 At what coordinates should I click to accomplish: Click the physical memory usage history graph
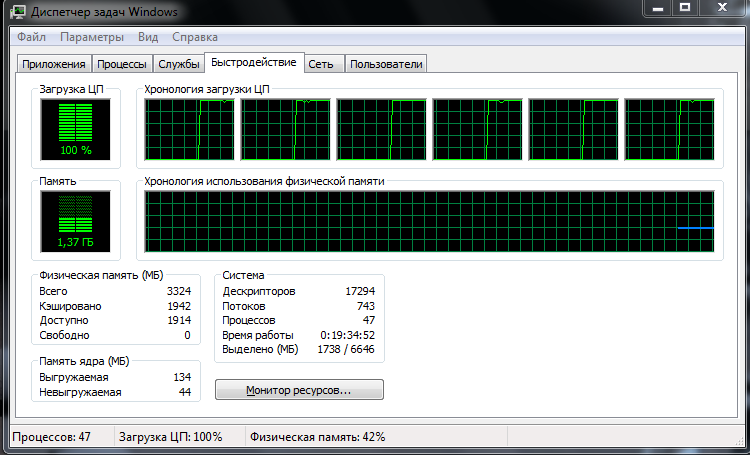(430, 222)
